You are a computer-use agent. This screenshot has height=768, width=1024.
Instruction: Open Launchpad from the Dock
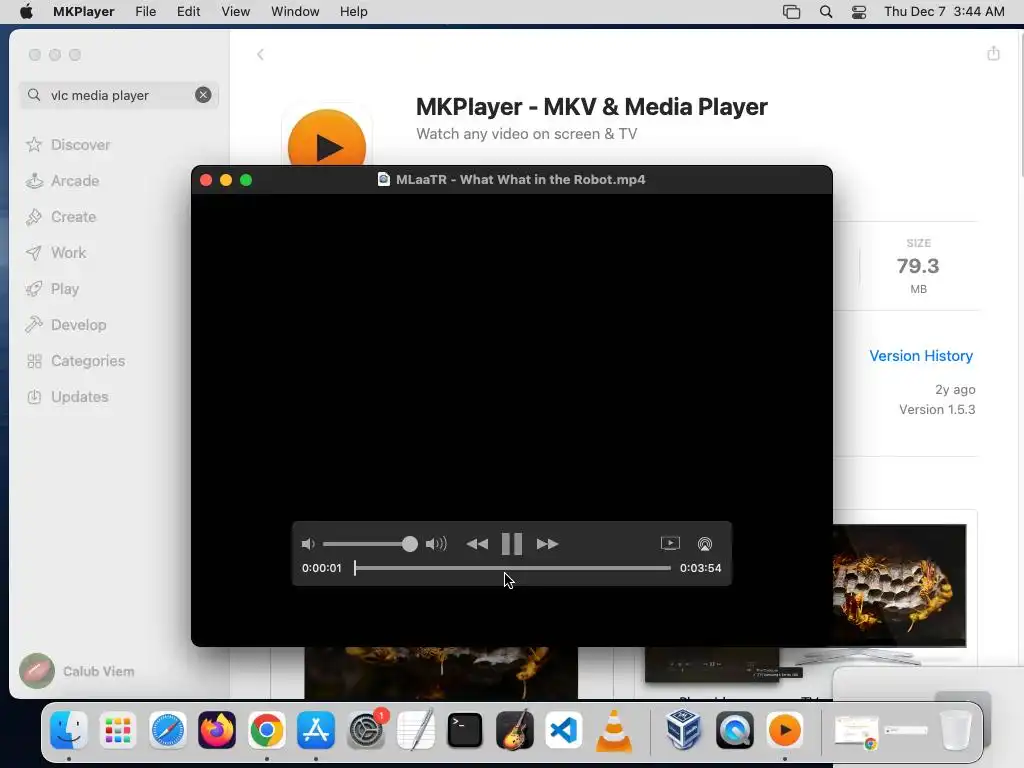(x=118, y=730)
